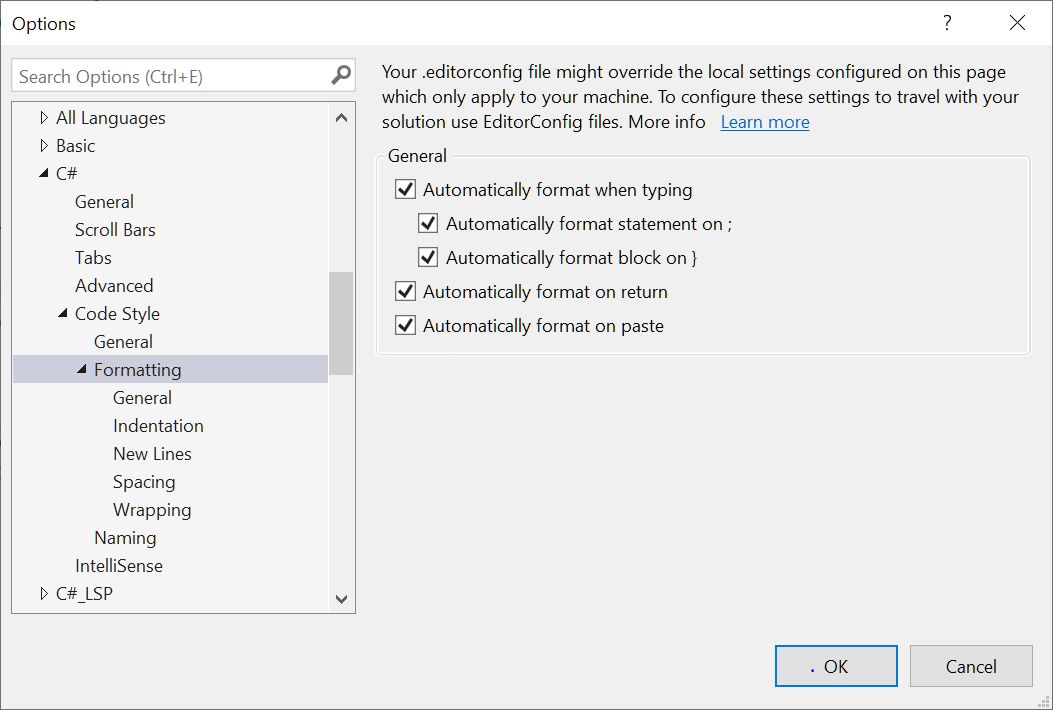1053x710 pixels.
Task: Click the search magnifier icon
Action: [341, 75]
